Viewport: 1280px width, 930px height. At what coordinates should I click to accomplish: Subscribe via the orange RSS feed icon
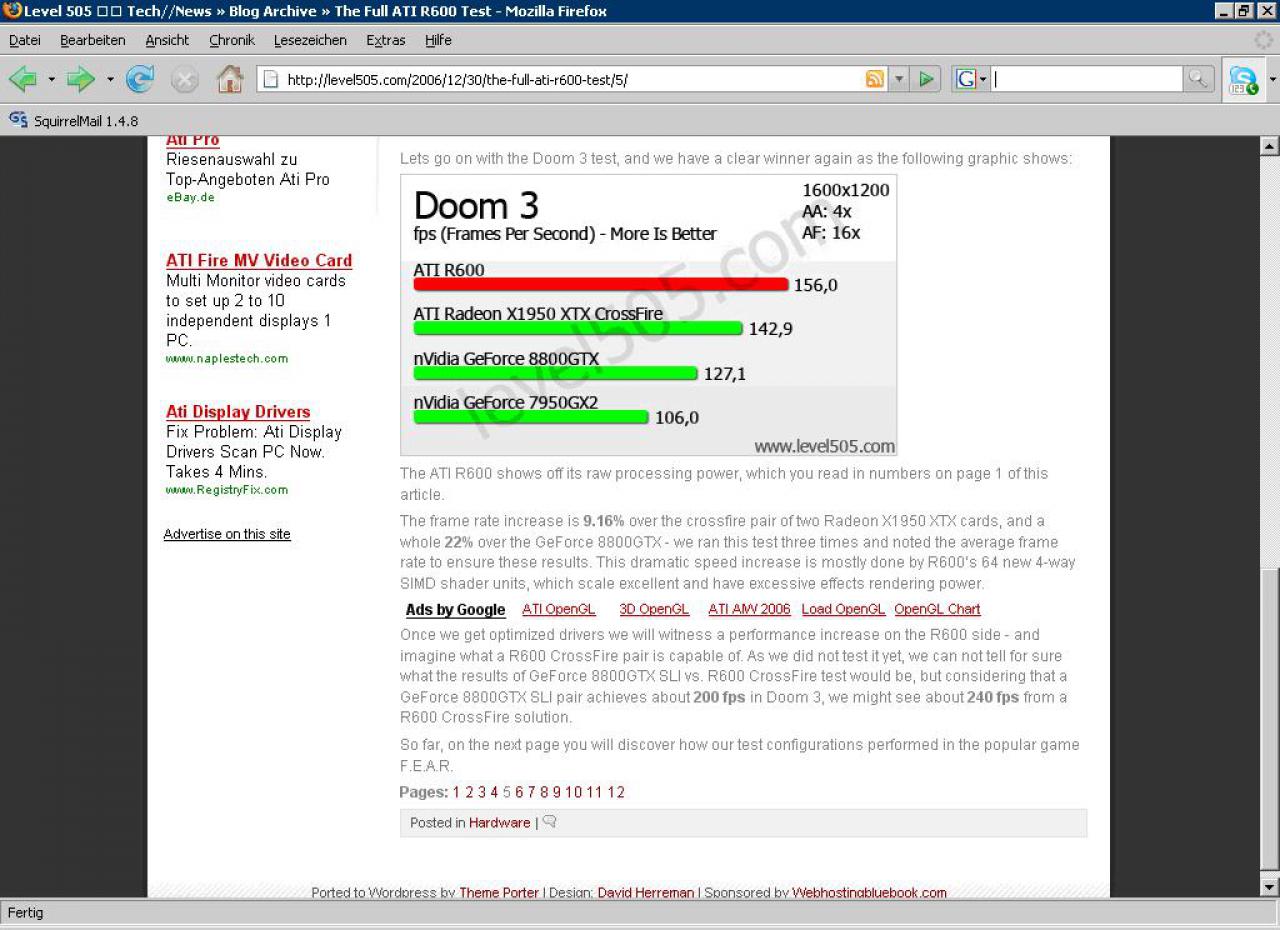(x=874, y=79)
